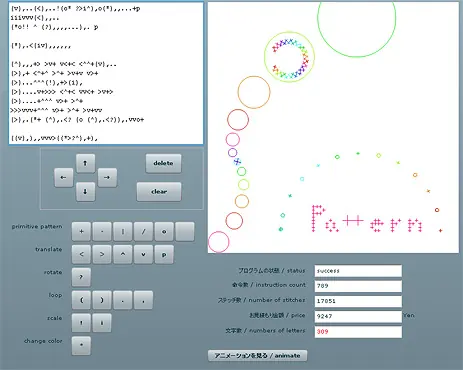The image size is (463, 370).
Task: Insert the vertical bar primitive pattern
Action: 123,232
